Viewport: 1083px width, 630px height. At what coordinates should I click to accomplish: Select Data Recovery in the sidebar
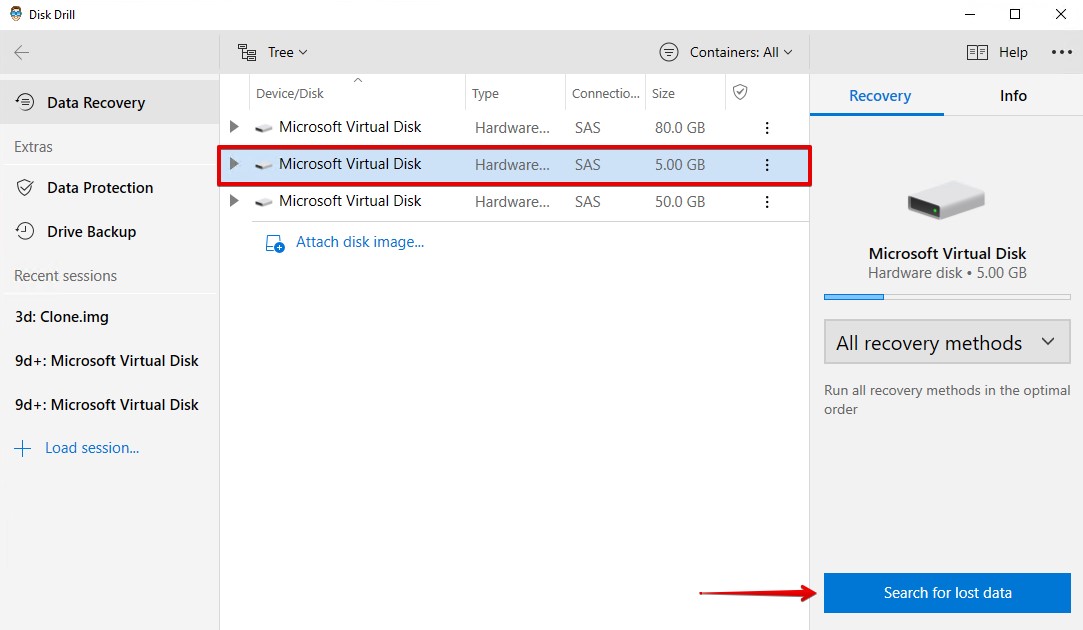pyautogui.click(x=110, y=102)
